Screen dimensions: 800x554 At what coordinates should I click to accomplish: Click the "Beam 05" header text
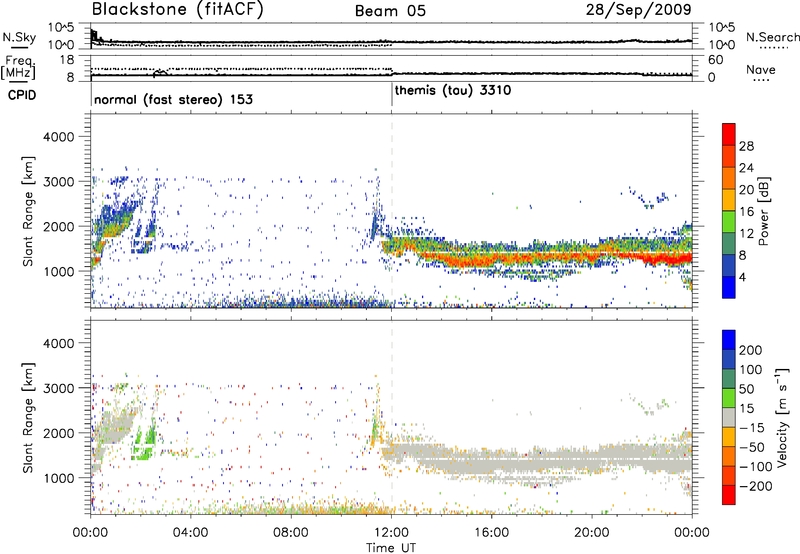390,11
